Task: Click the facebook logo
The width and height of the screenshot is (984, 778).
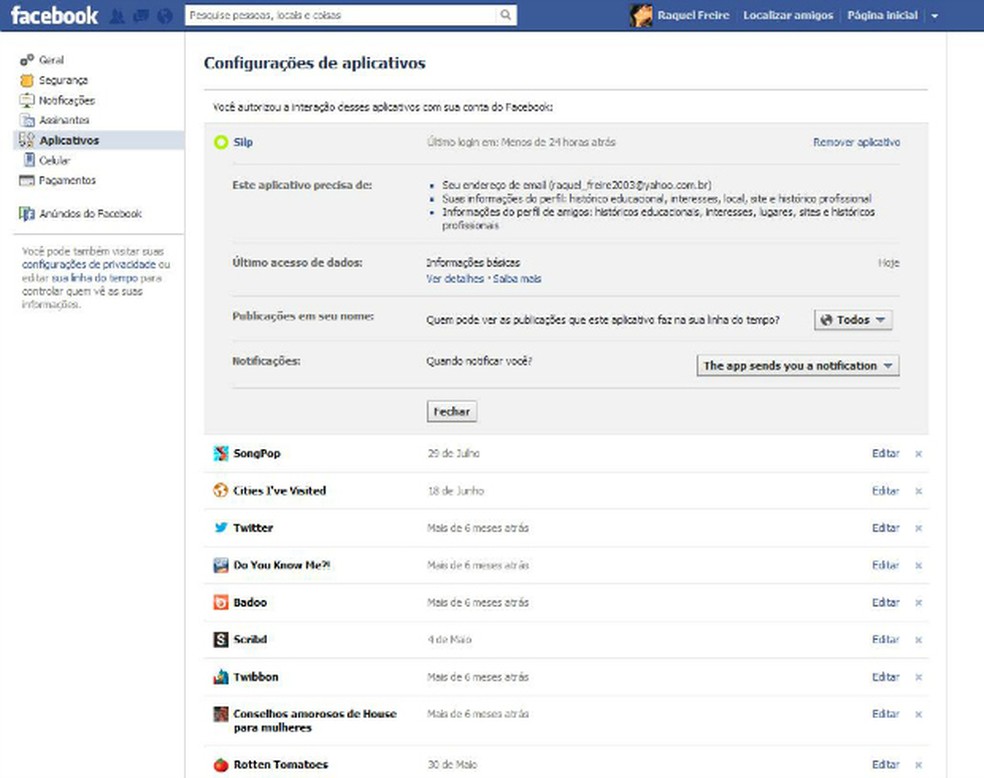Action: click(x=54, y=16)
